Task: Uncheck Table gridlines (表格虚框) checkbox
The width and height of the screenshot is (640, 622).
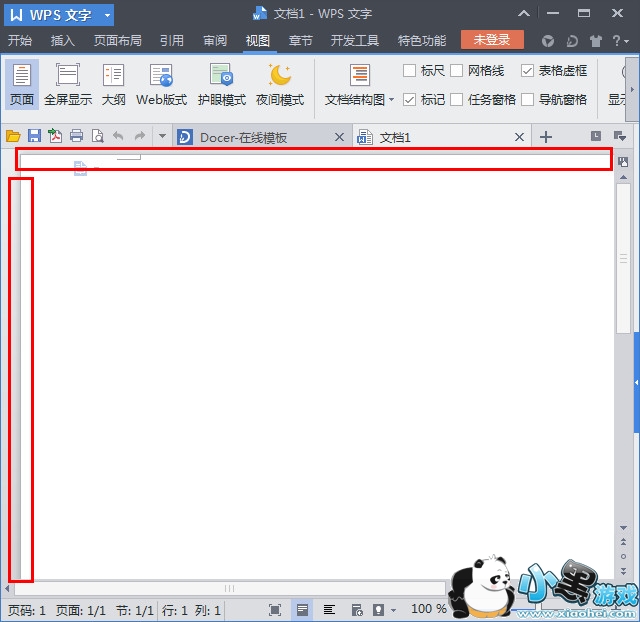Action: tap(528, 71)
